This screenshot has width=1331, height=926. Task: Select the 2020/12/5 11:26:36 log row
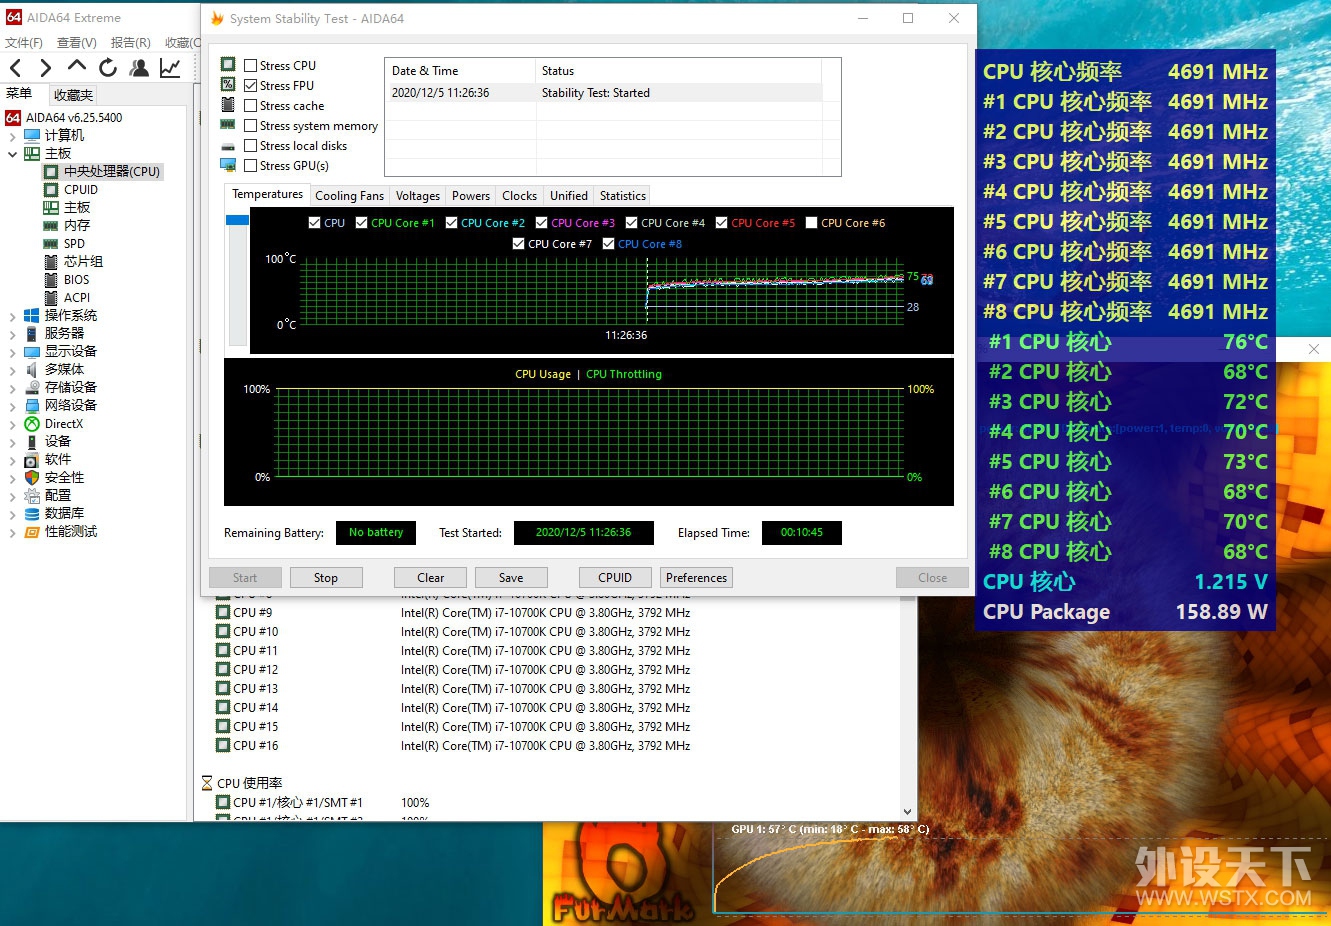coord(605,93)
